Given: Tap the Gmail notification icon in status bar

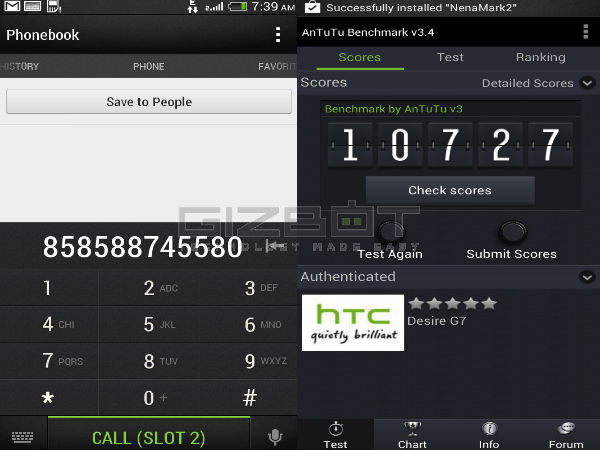Looking at the screenshot, I should (x=12, y=6).
